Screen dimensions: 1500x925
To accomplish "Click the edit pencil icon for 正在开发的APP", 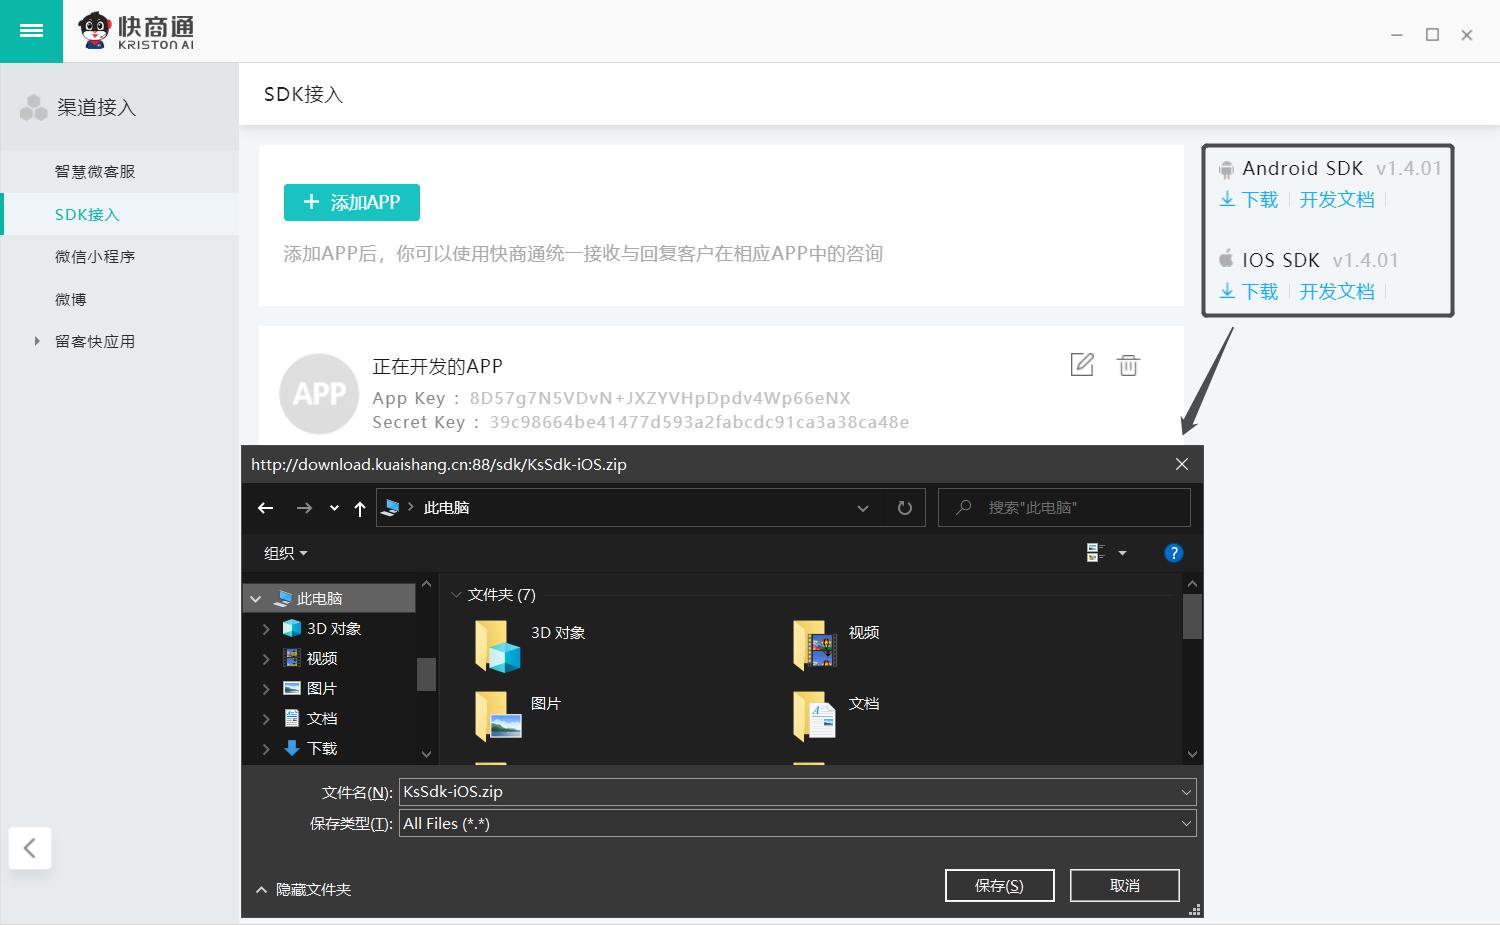I will click(x=1082, y=364).
